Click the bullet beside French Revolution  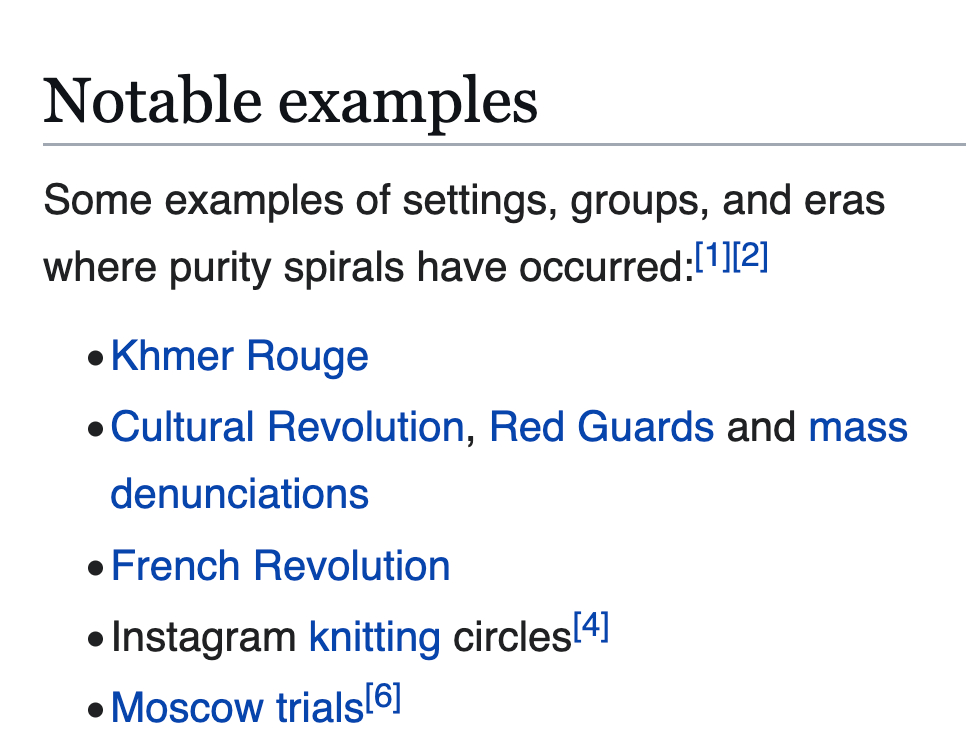point(95,568)
